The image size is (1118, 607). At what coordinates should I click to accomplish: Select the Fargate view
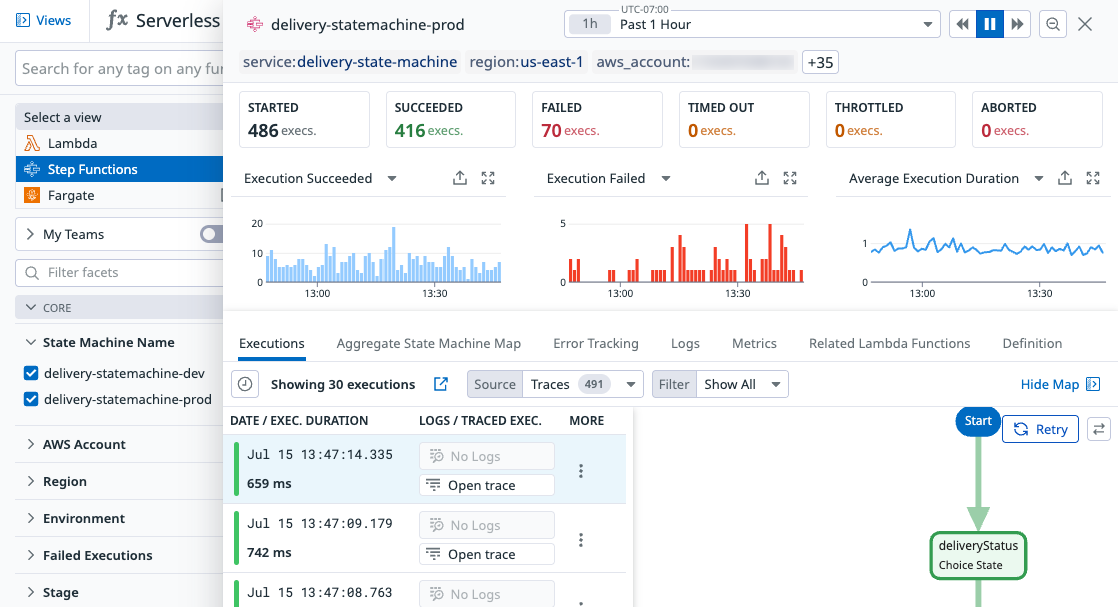coord(119,195)
